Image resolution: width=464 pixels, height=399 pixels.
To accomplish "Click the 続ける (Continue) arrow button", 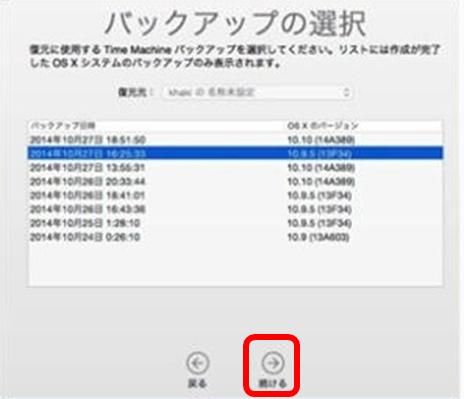I will (x=273, y=363).
